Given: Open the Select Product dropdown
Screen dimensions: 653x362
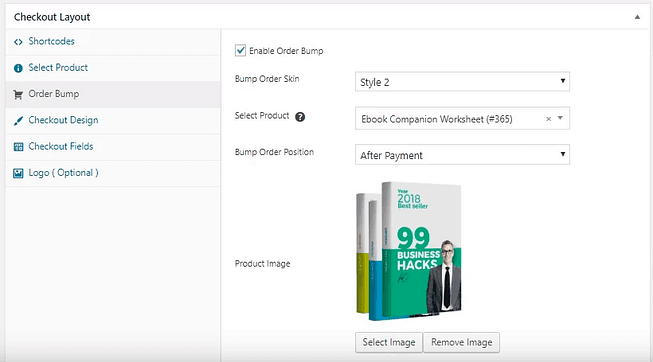Looking at the screenshot, I should click(x=462, y=119).
